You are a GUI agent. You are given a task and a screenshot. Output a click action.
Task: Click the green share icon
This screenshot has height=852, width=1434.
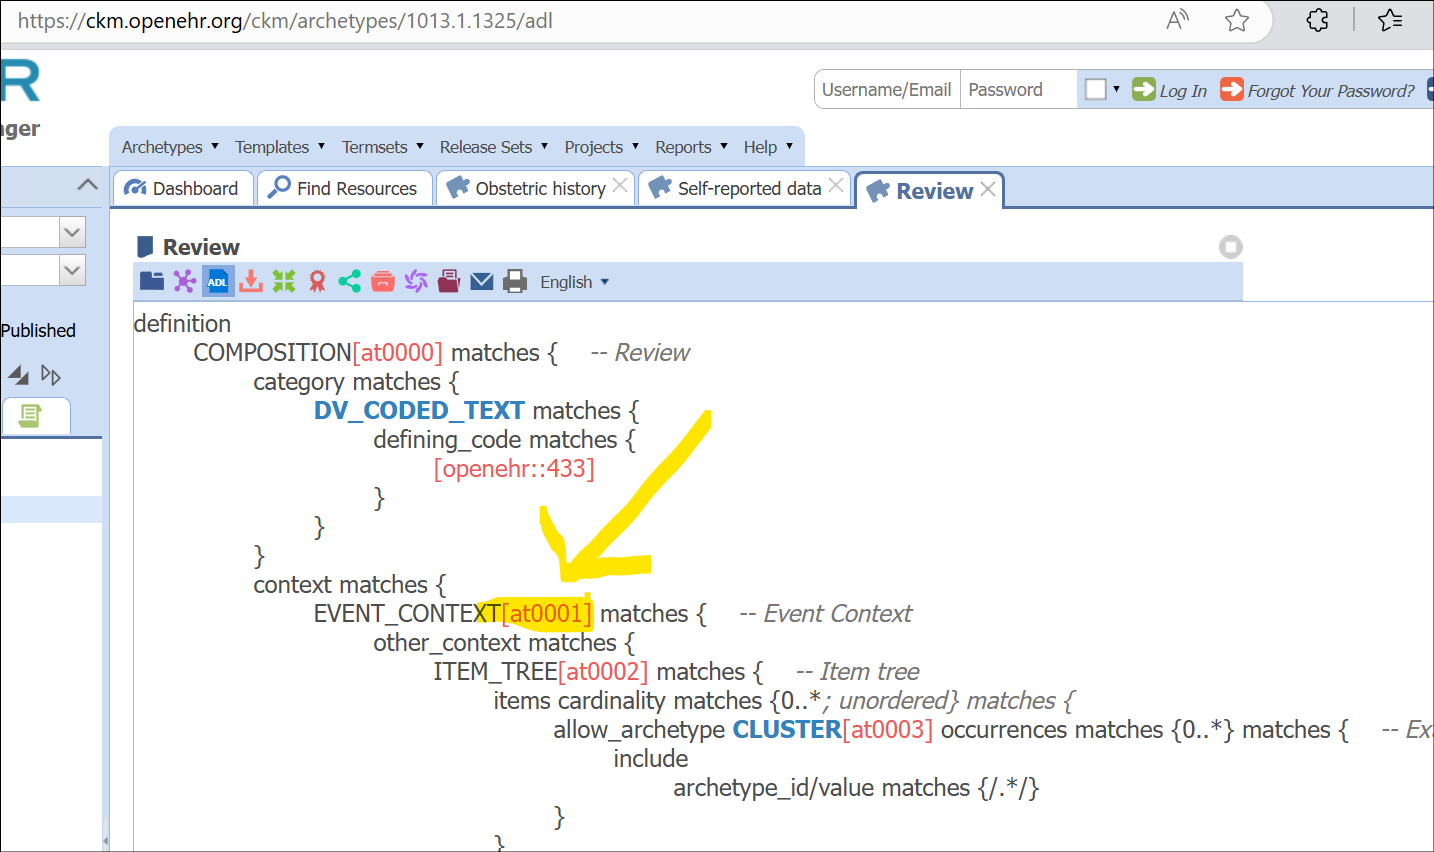pyautogui.click(x=350, y=282)
